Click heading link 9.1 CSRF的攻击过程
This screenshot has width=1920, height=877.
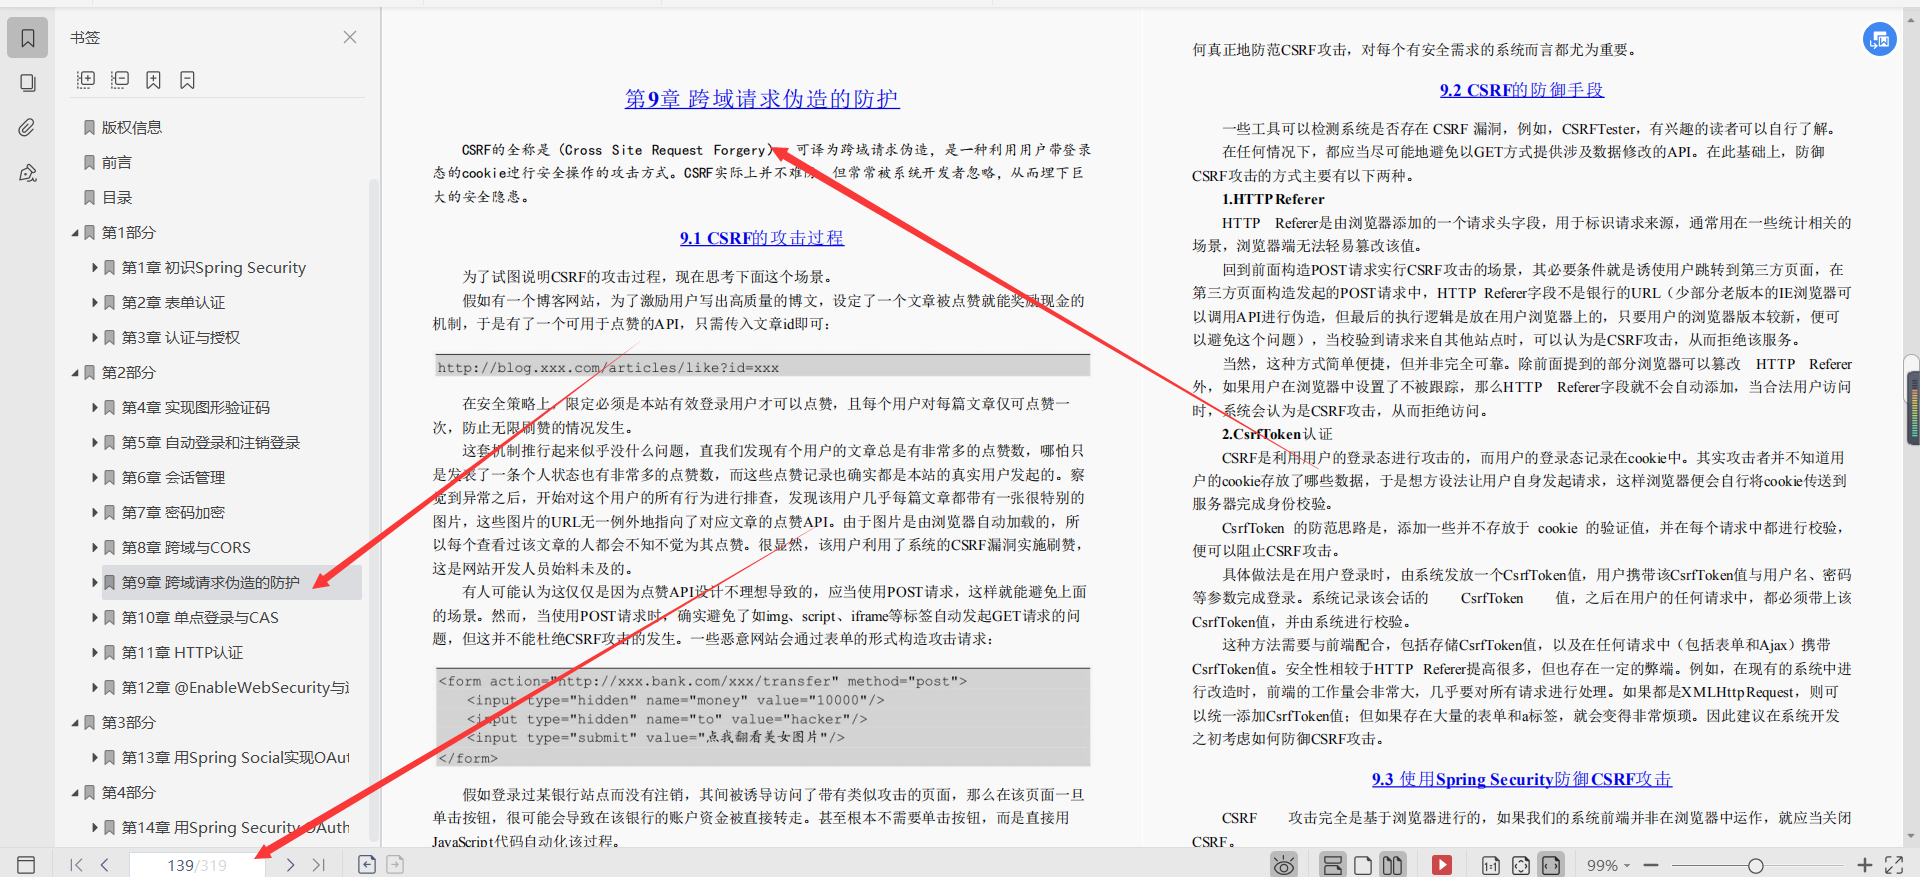(x=762, y=238)
